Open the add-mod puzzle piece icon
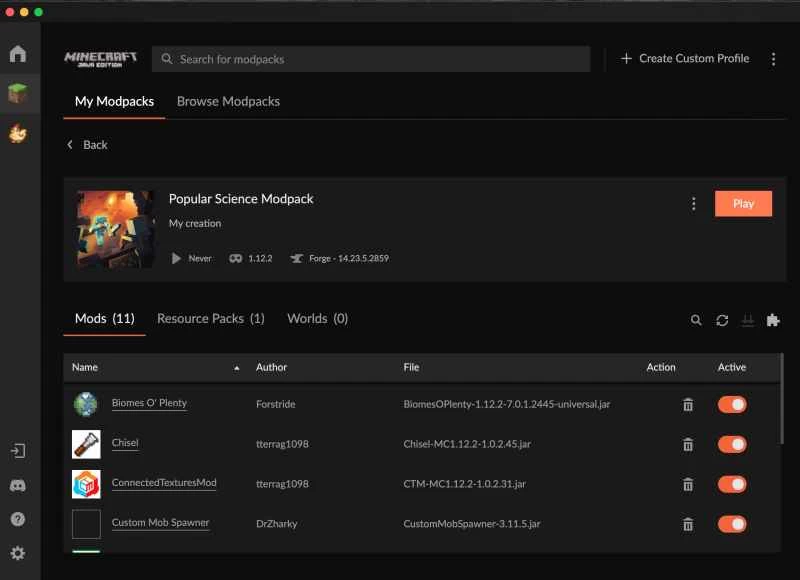The height and width of the screenshot is (580, 800). point(773,320)
